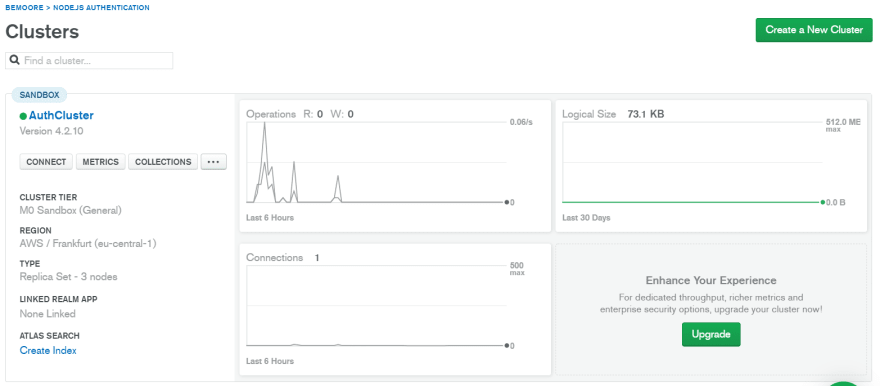Click the Clusters page heading

pyautogui.click(x=42, y=32)
